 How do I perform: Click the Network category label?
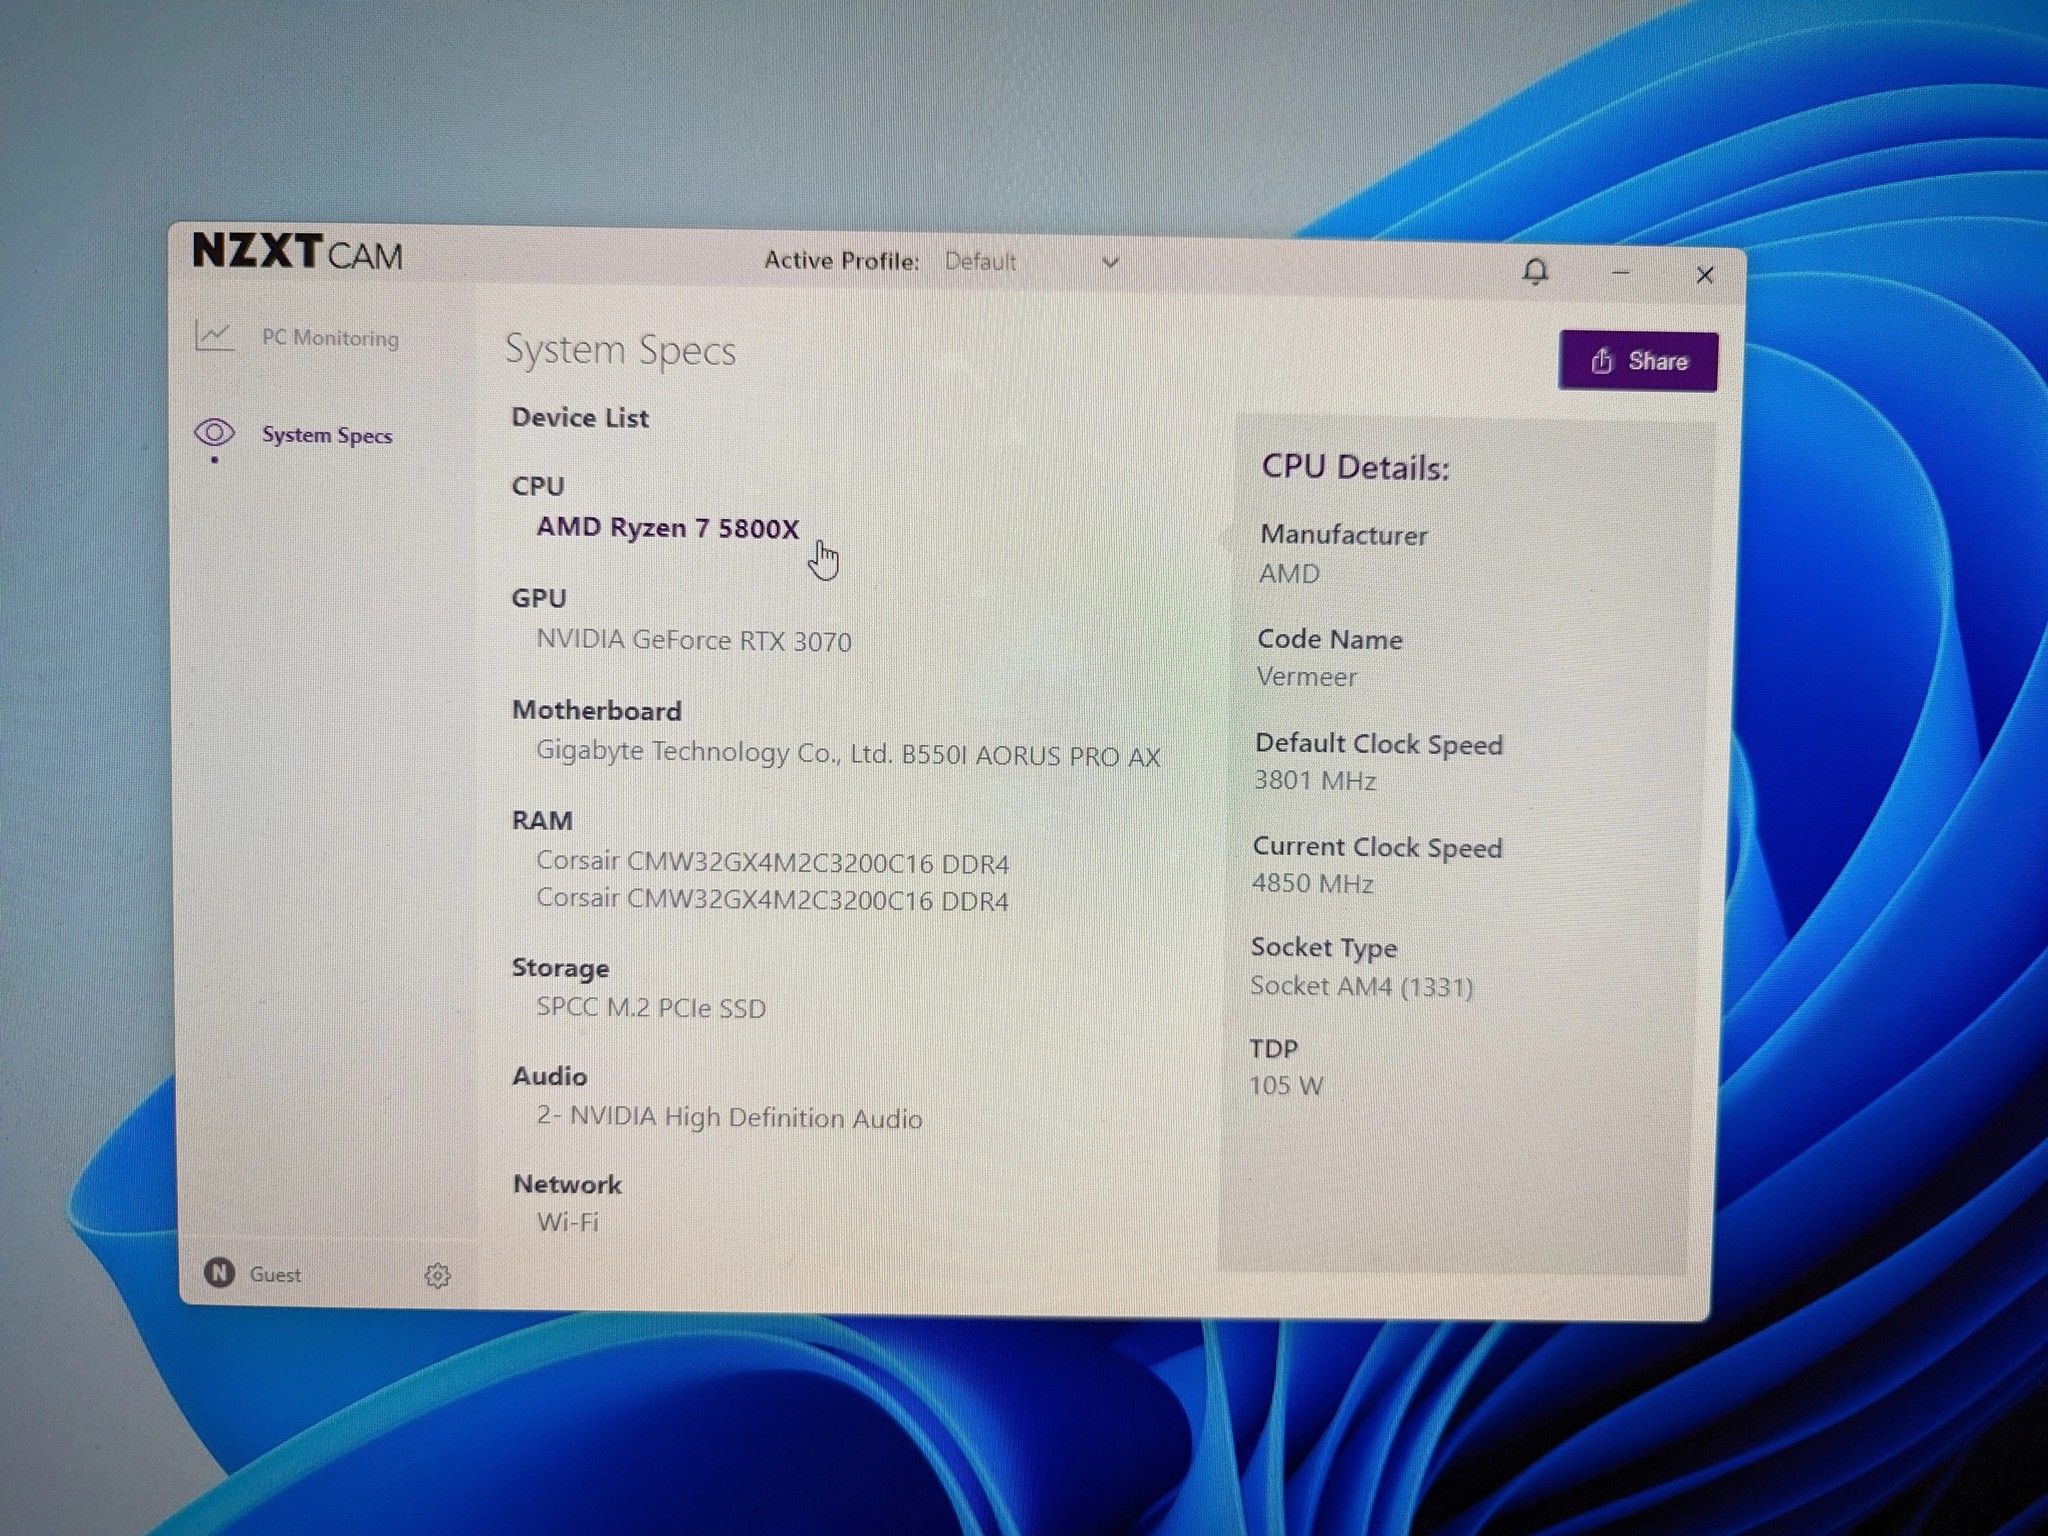pyautogui.click(x=567, y=1184)
